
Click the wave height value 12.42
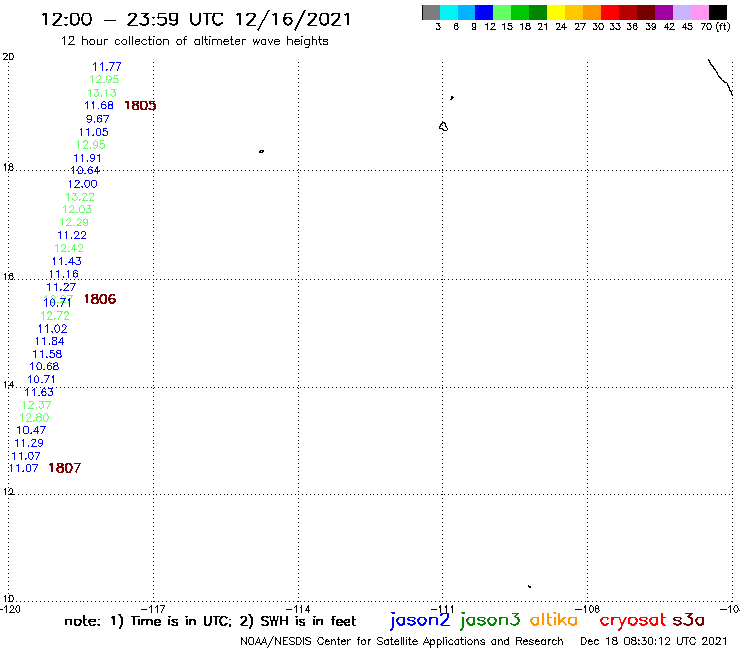(69, 248)
